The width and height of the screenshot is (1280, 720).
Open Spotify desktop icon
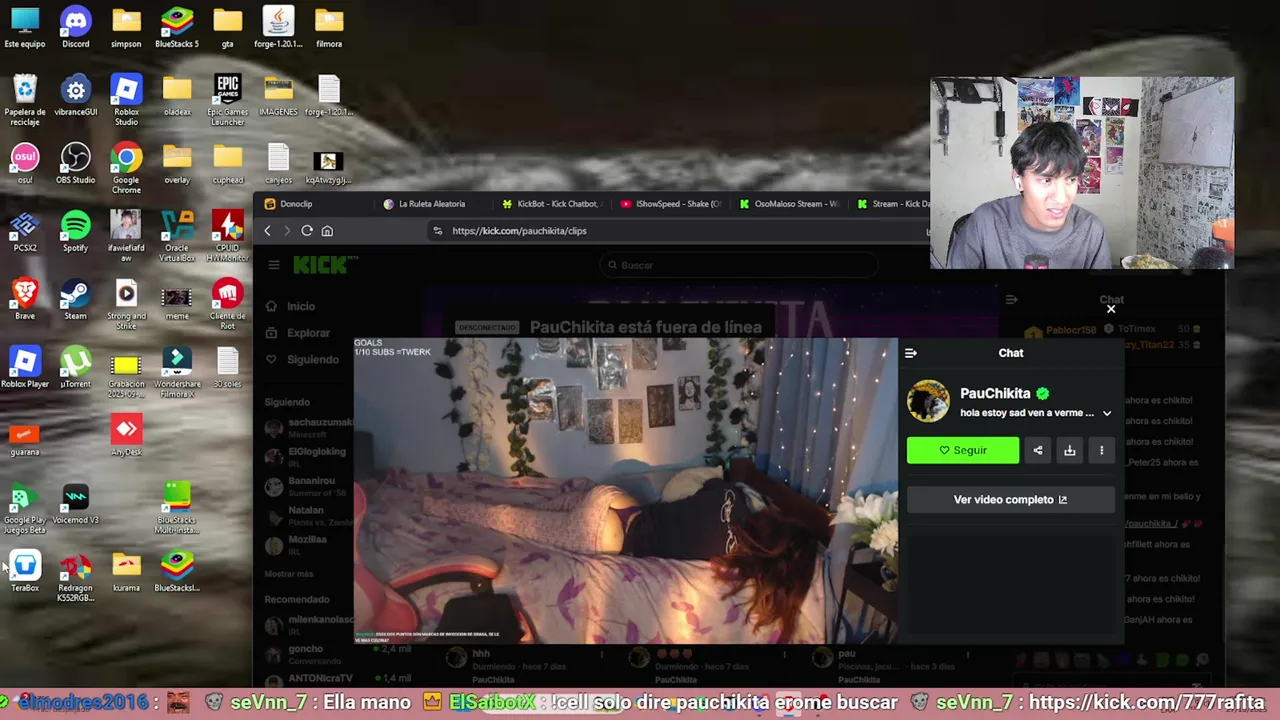pos(76,231)
